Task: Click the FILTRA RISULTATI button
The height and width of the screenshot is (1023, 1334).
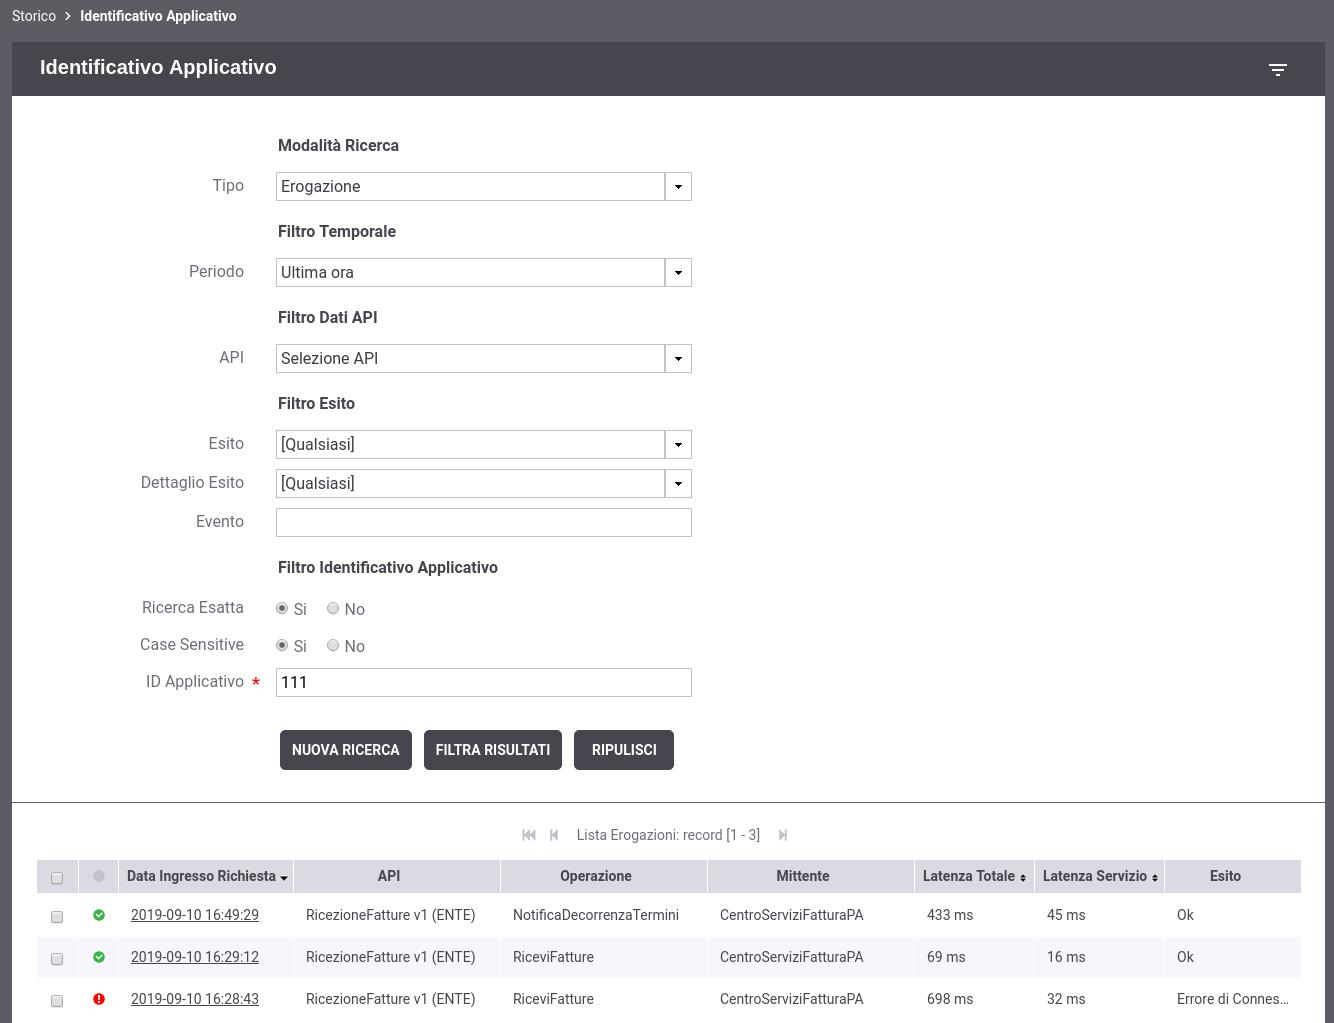Action: pos(493,750)
